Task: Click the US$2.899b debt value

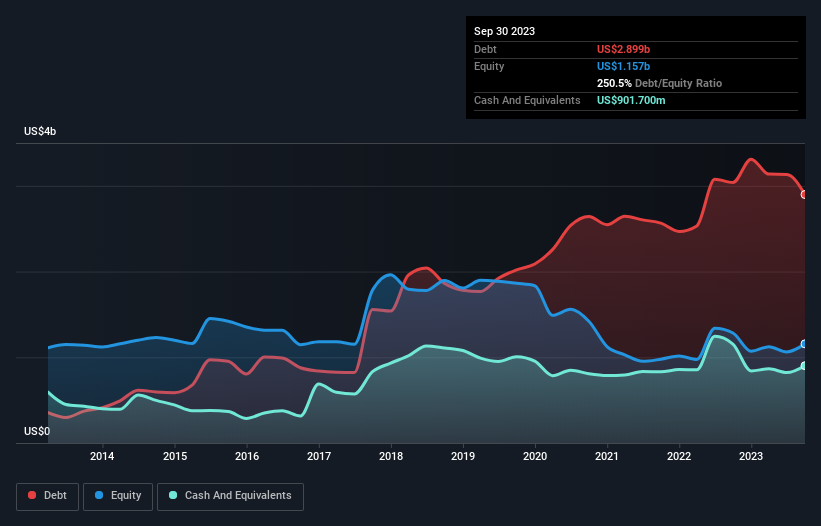Action: click(623, 49)
